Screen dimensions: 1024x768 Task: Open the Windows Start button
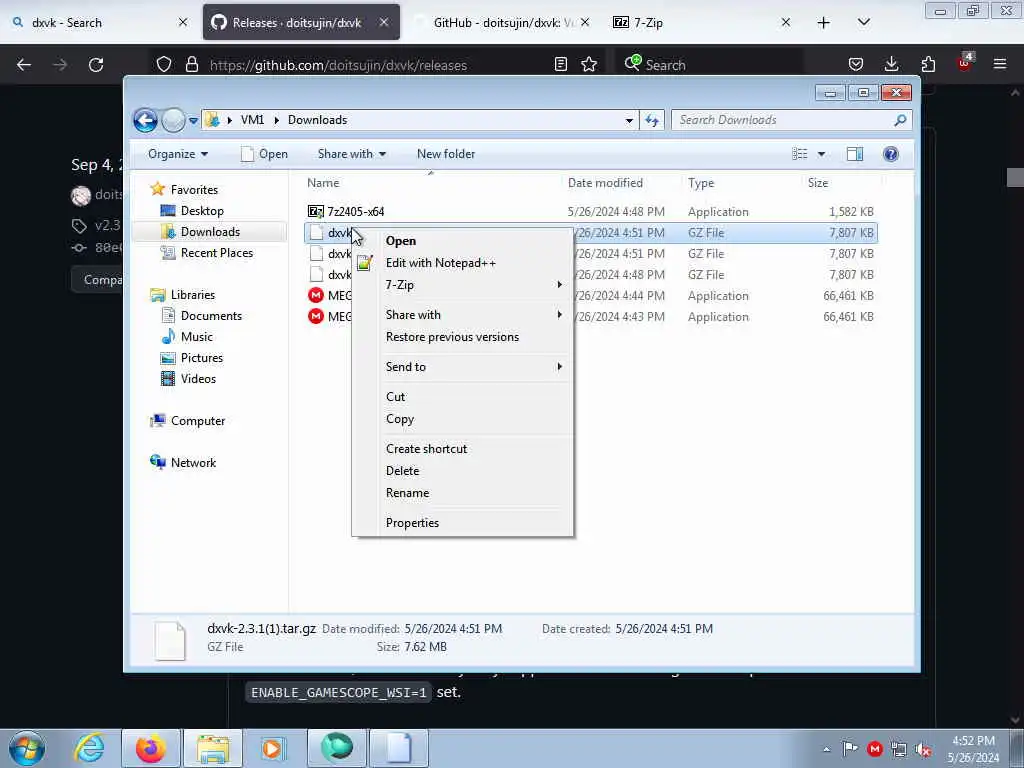point(27,748)
